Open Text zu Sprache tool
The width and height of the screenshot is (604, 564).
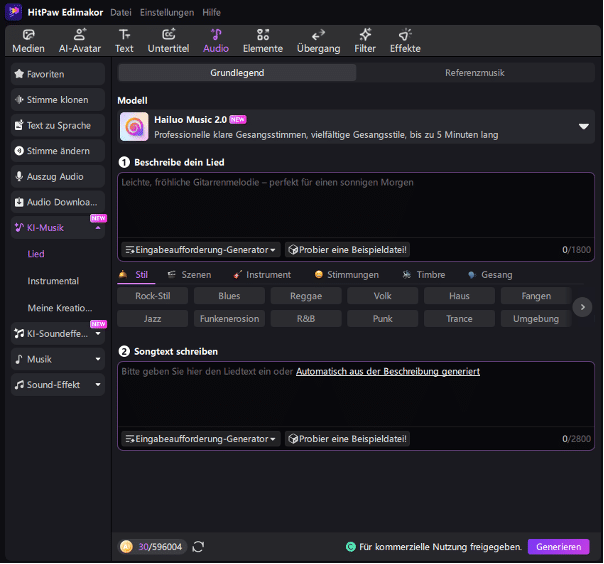pyautogui.click(x=58, y=125)
